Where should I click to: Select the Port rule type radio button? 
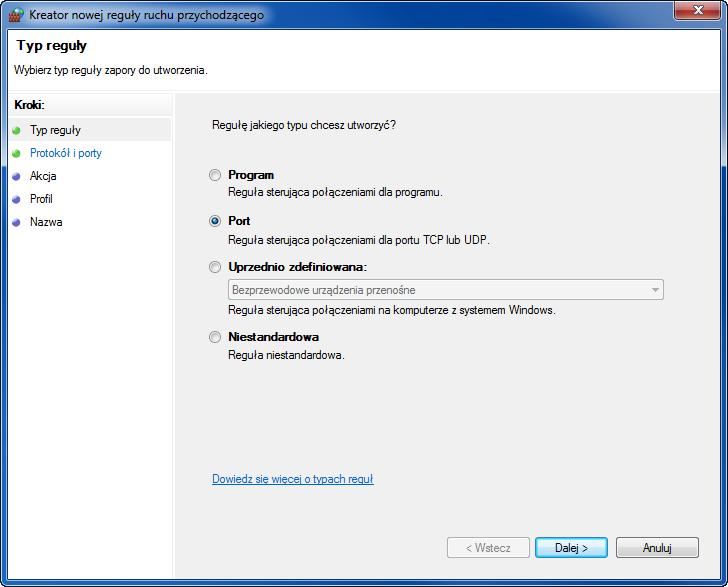[214, 221]
